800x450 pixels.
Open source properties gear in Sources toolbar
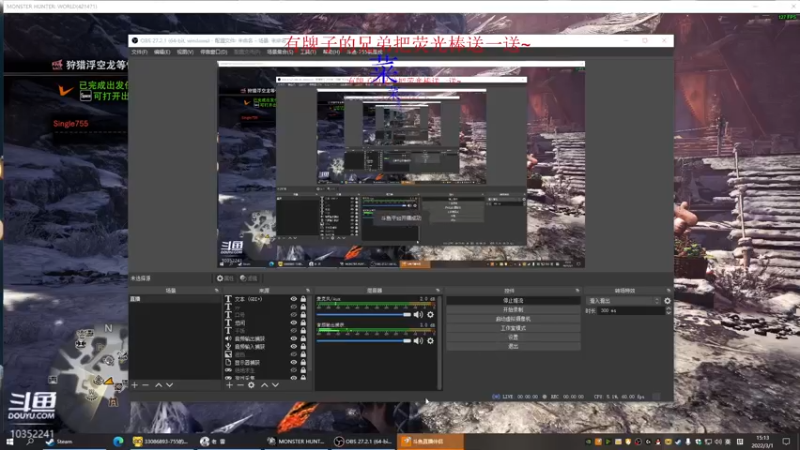click(x=251, y=385)
